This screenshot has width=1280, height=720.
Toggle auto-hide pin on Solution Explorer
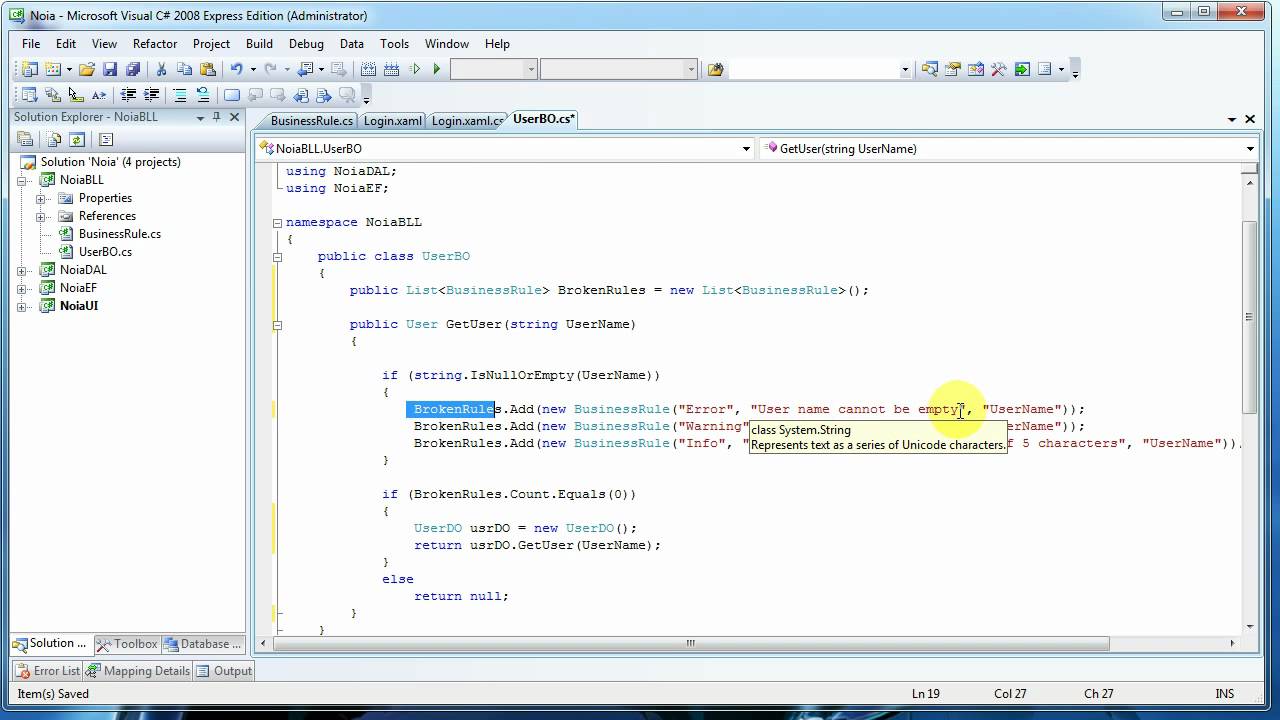click(x=217, y=117)
